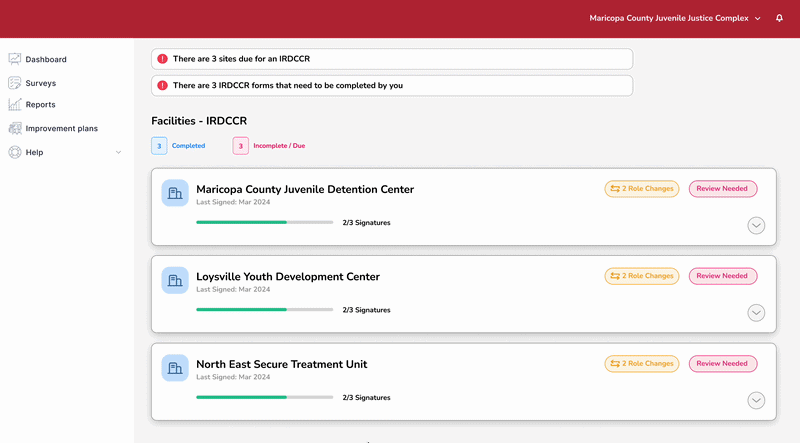This screenshot has width=800, height=443.
Task: Click Maricopa County Juvenile Detention Center building icon
Action: click(x=175, y=193)
